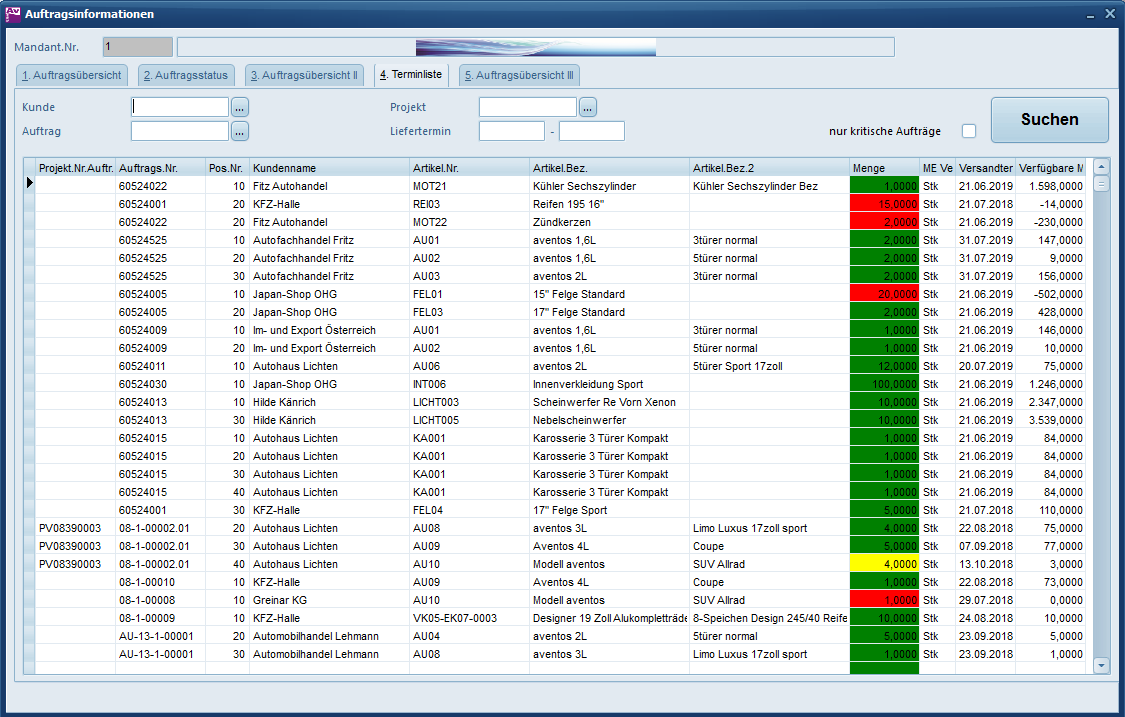This screenshot has height=717, width=1125.
Task: Switch to the Auftragsübersicht tab
Action: tap(72, 75)
